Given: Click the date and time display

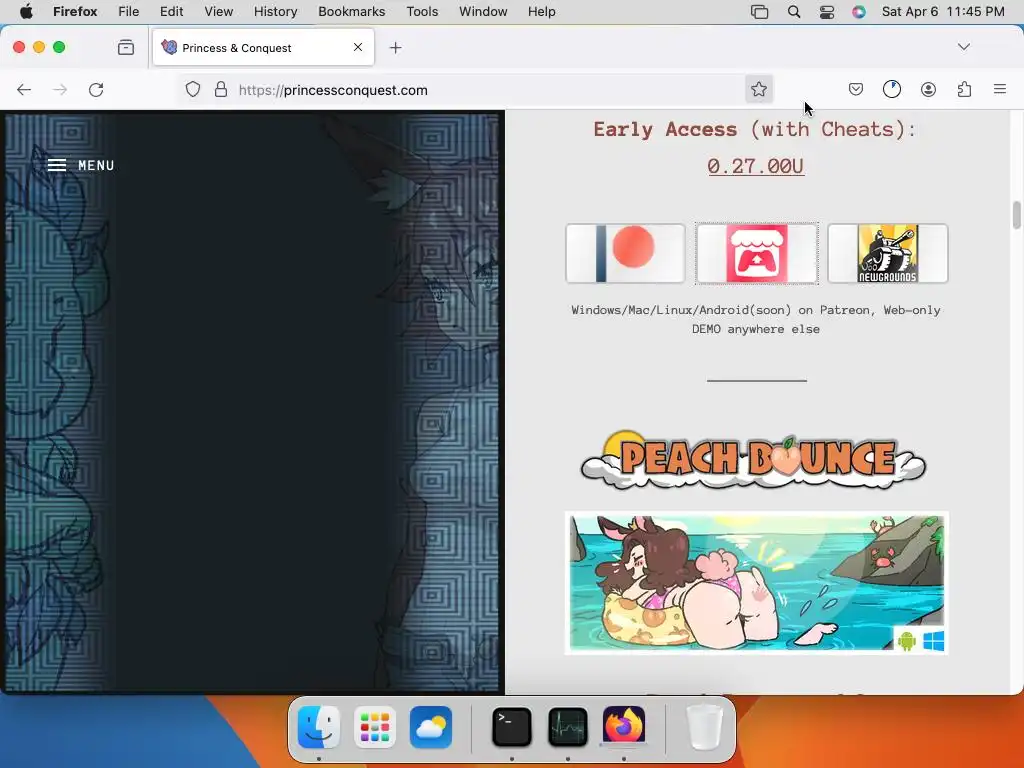Looking at the screenshot, I should pos(942,12).
